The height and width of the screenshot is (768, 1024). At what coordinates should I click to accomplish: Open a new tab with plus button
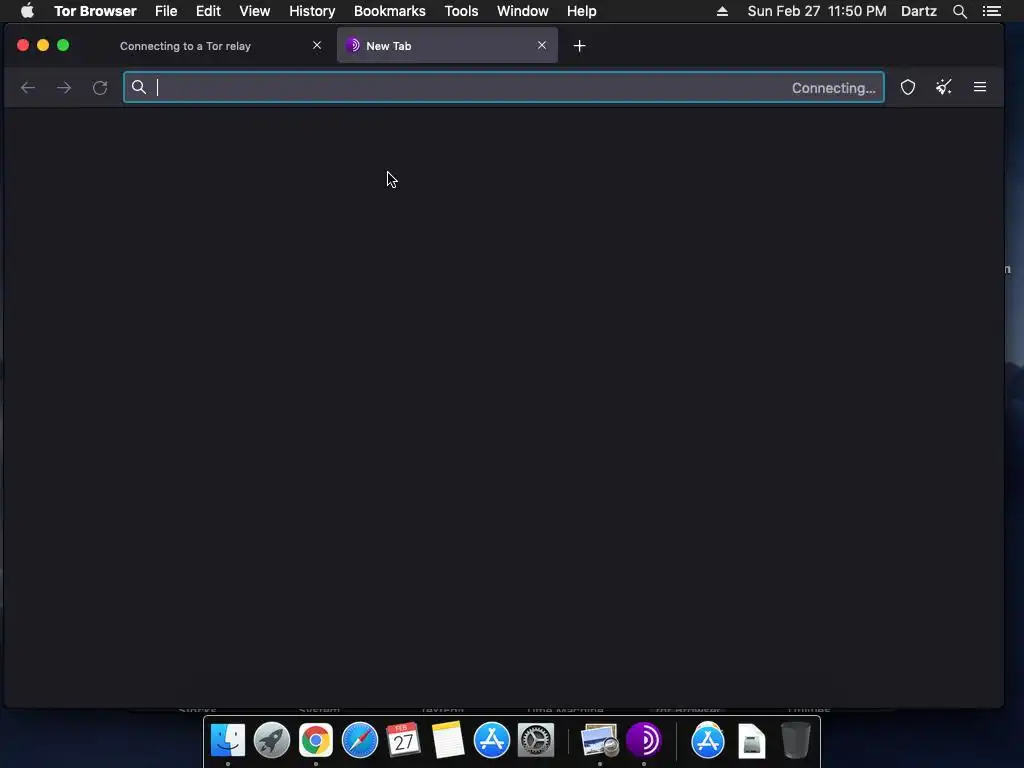pyautogui.click(x=579, y=46)
